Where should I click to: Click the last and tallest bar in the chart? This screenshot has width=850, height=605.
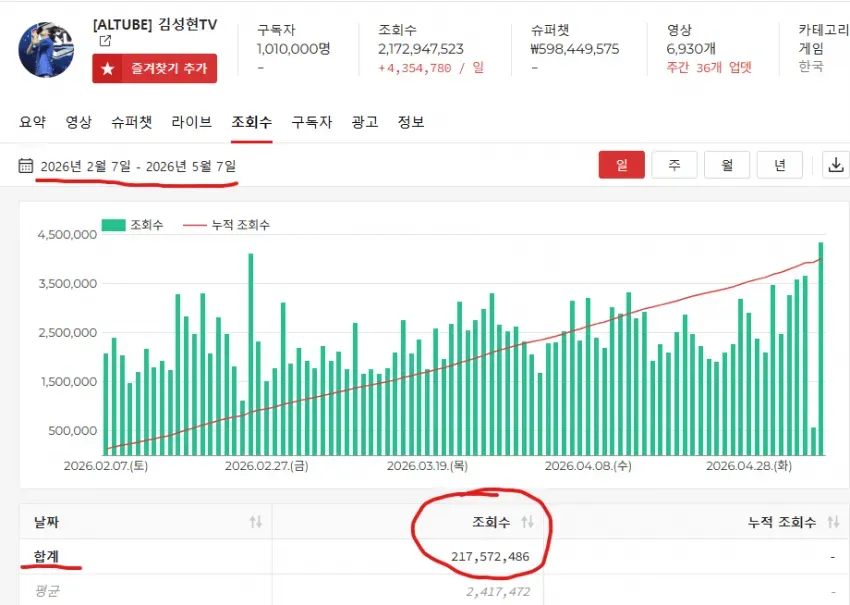coord(821,349)
